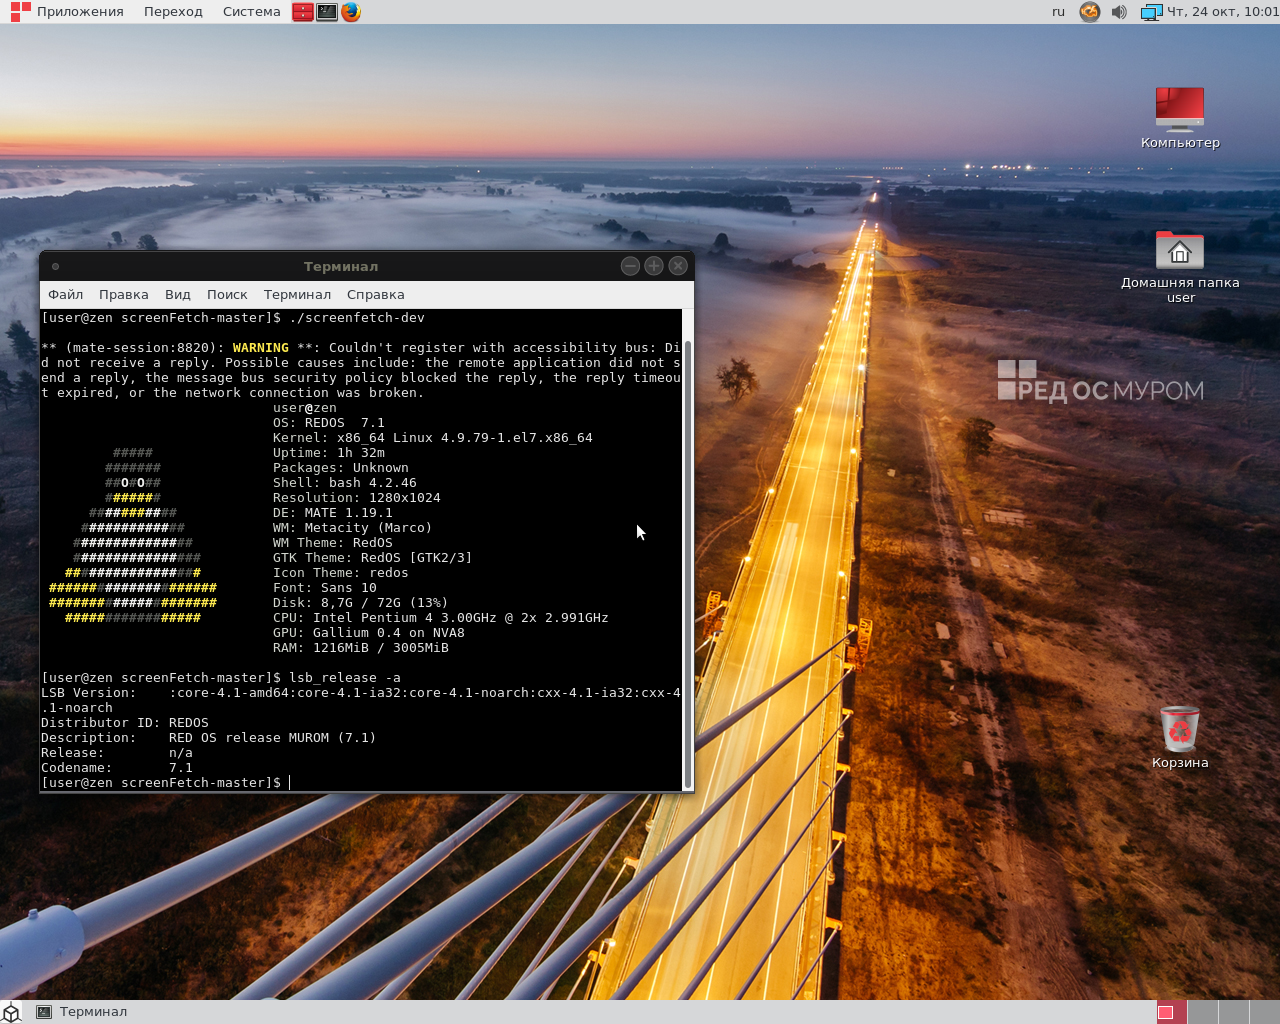Switch to the second workspace

tap(1202, 1012)
